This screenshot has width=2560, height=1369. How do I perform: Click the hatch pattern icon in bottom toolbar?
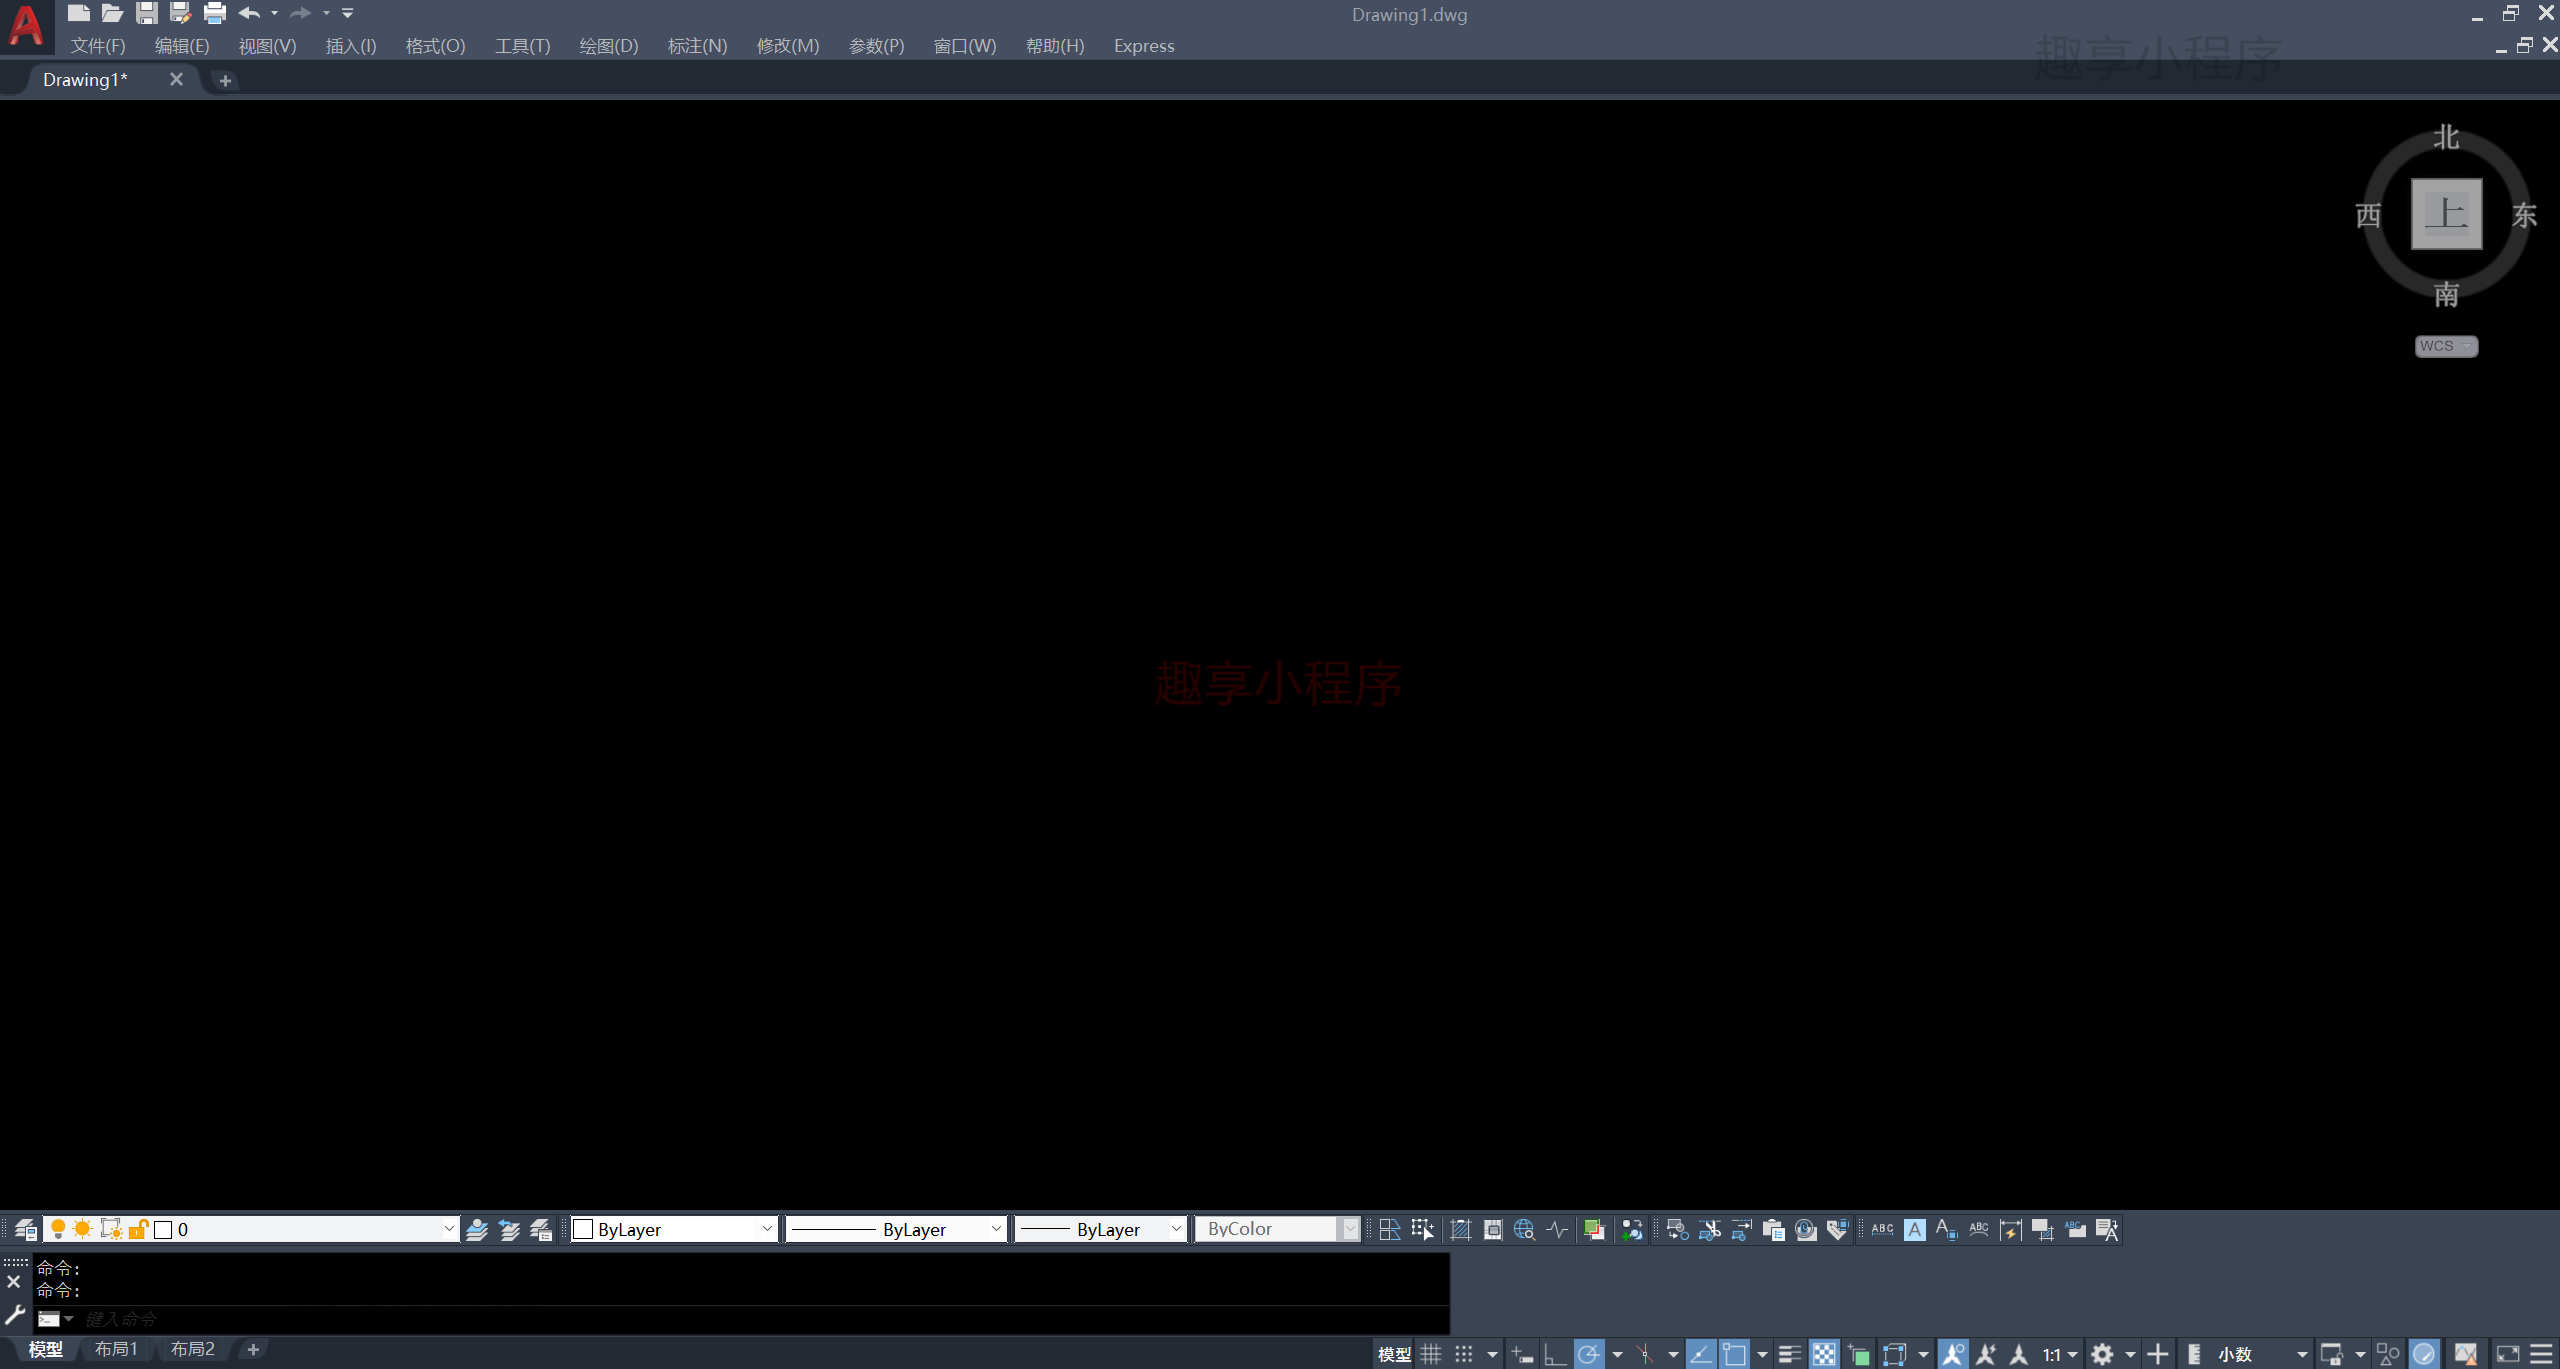click(x=1460, y=1229)
